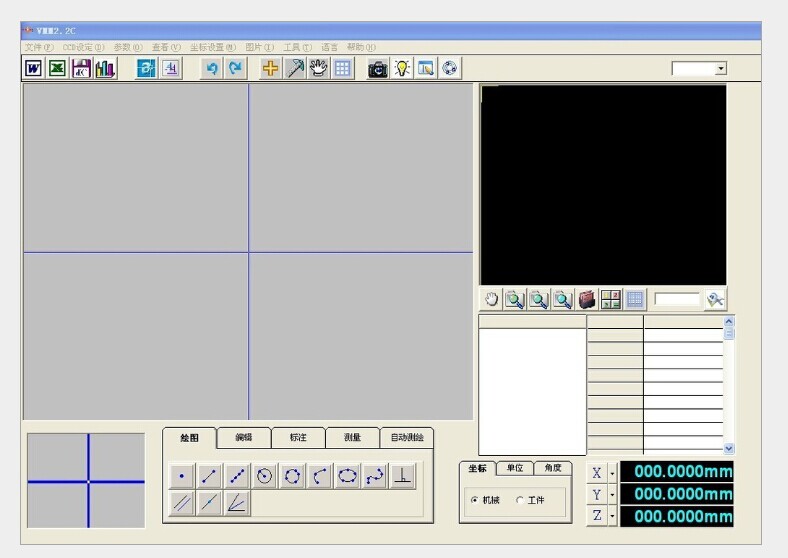Select the parallel lines drawing tool
Image resolution: width=788 pixels, height=558 pixels.
pyautogui.click(x=181, y=503)
